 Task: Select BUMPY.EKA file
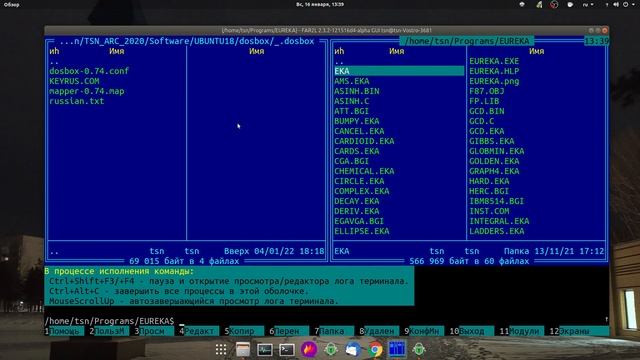click(357, 121)
